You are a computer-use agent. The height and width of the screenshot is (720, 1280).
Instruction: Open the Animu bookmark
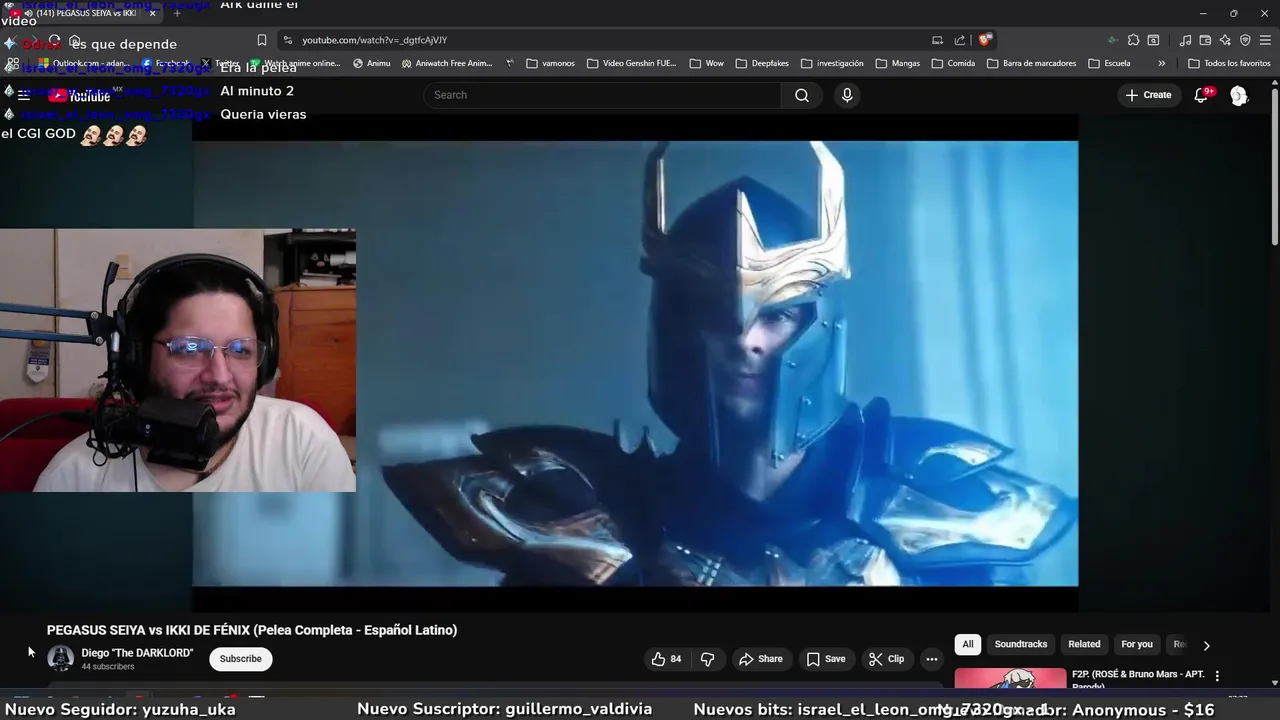coord(371,63)
